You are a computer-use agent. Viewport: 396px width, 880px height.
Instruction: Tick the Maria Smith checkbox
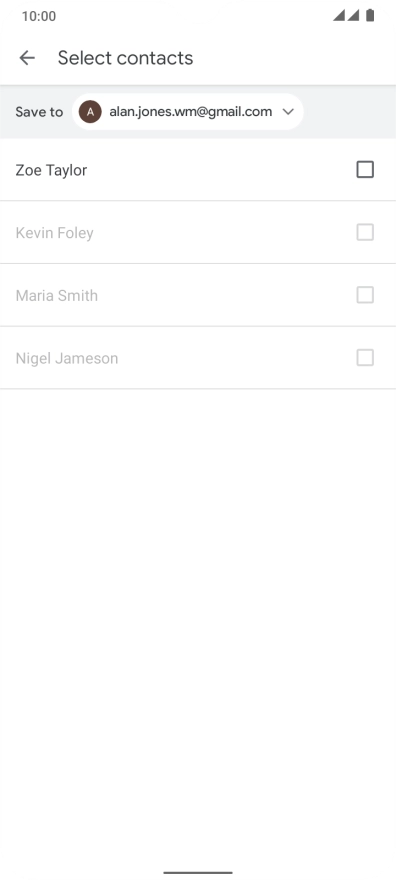pyautogui.click(x=365, y=295)
